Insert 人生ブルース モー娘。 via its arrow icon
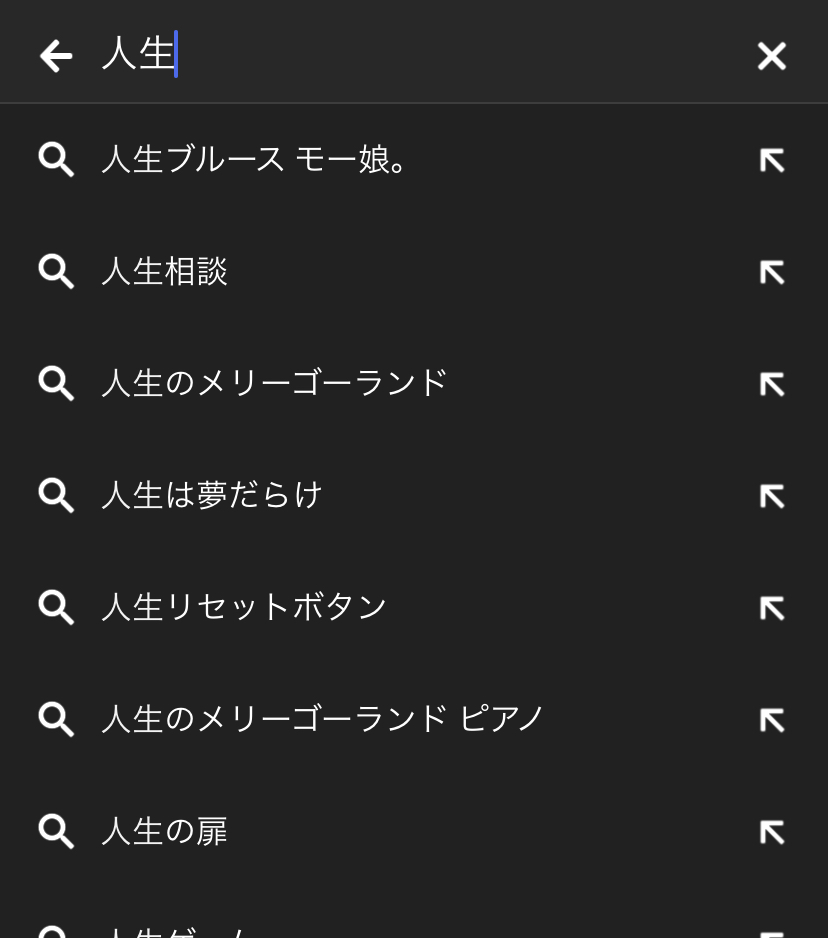The width and height of the screenshot is (828, 938). pos(771,160)
